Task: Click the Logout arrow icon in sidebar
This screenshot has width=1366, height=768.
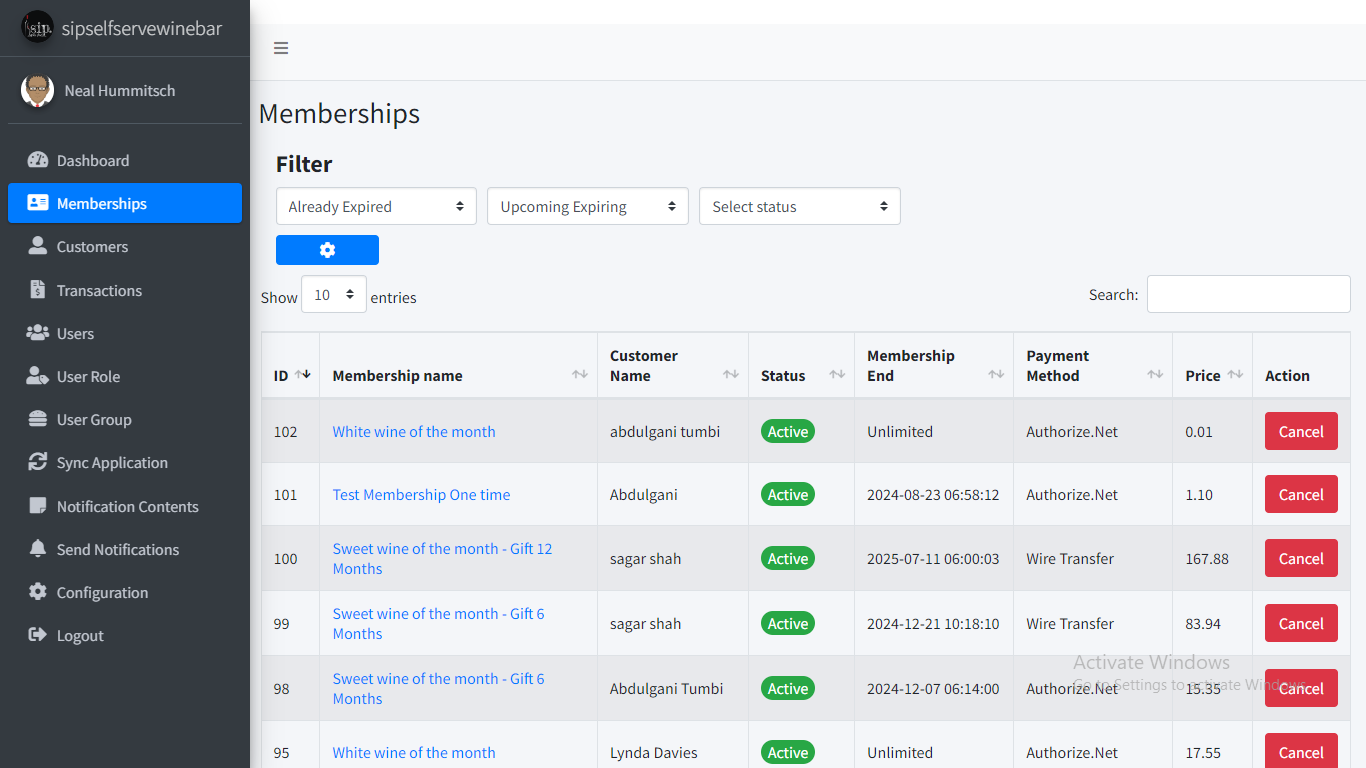Action: coord(38,635)
